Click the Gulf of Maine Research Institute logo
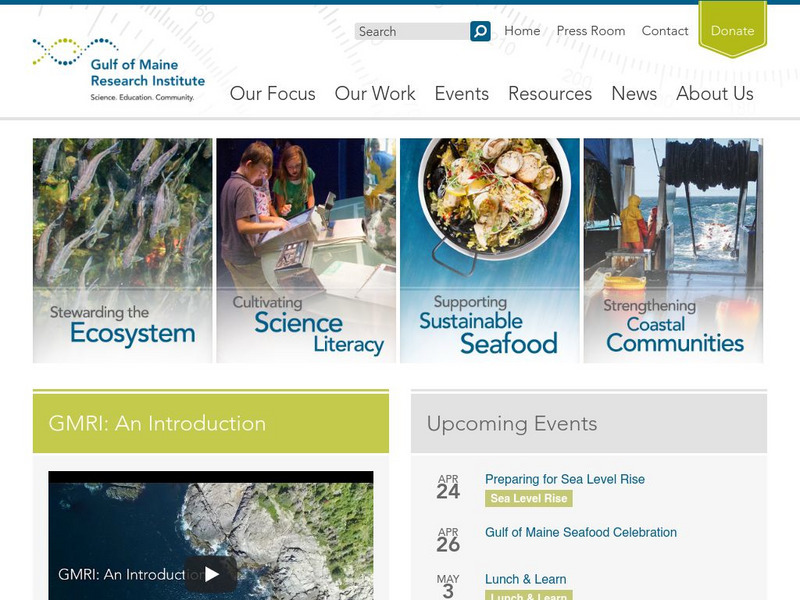This screenshot has height=600, width=800. (119, 70)
